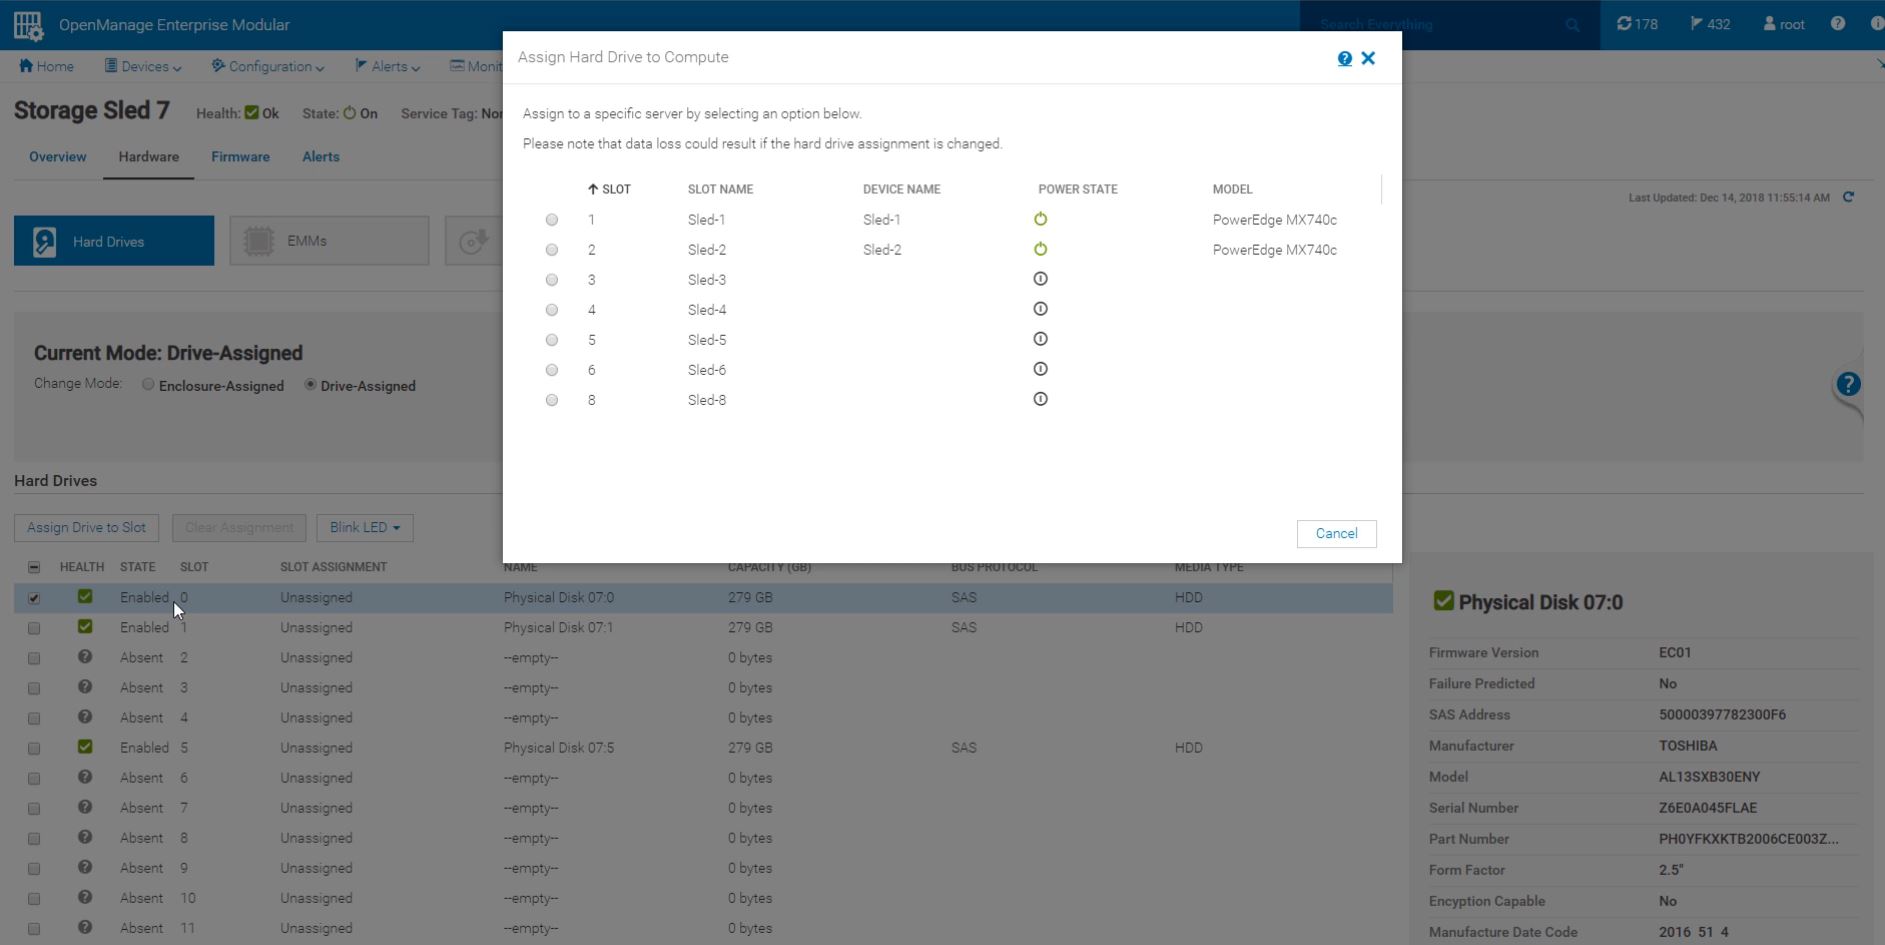Viewport: 1885px width, 945px height.
Task: Uncheck the Physical Disk 07:0 row checkbox
Action: [34, 598]
